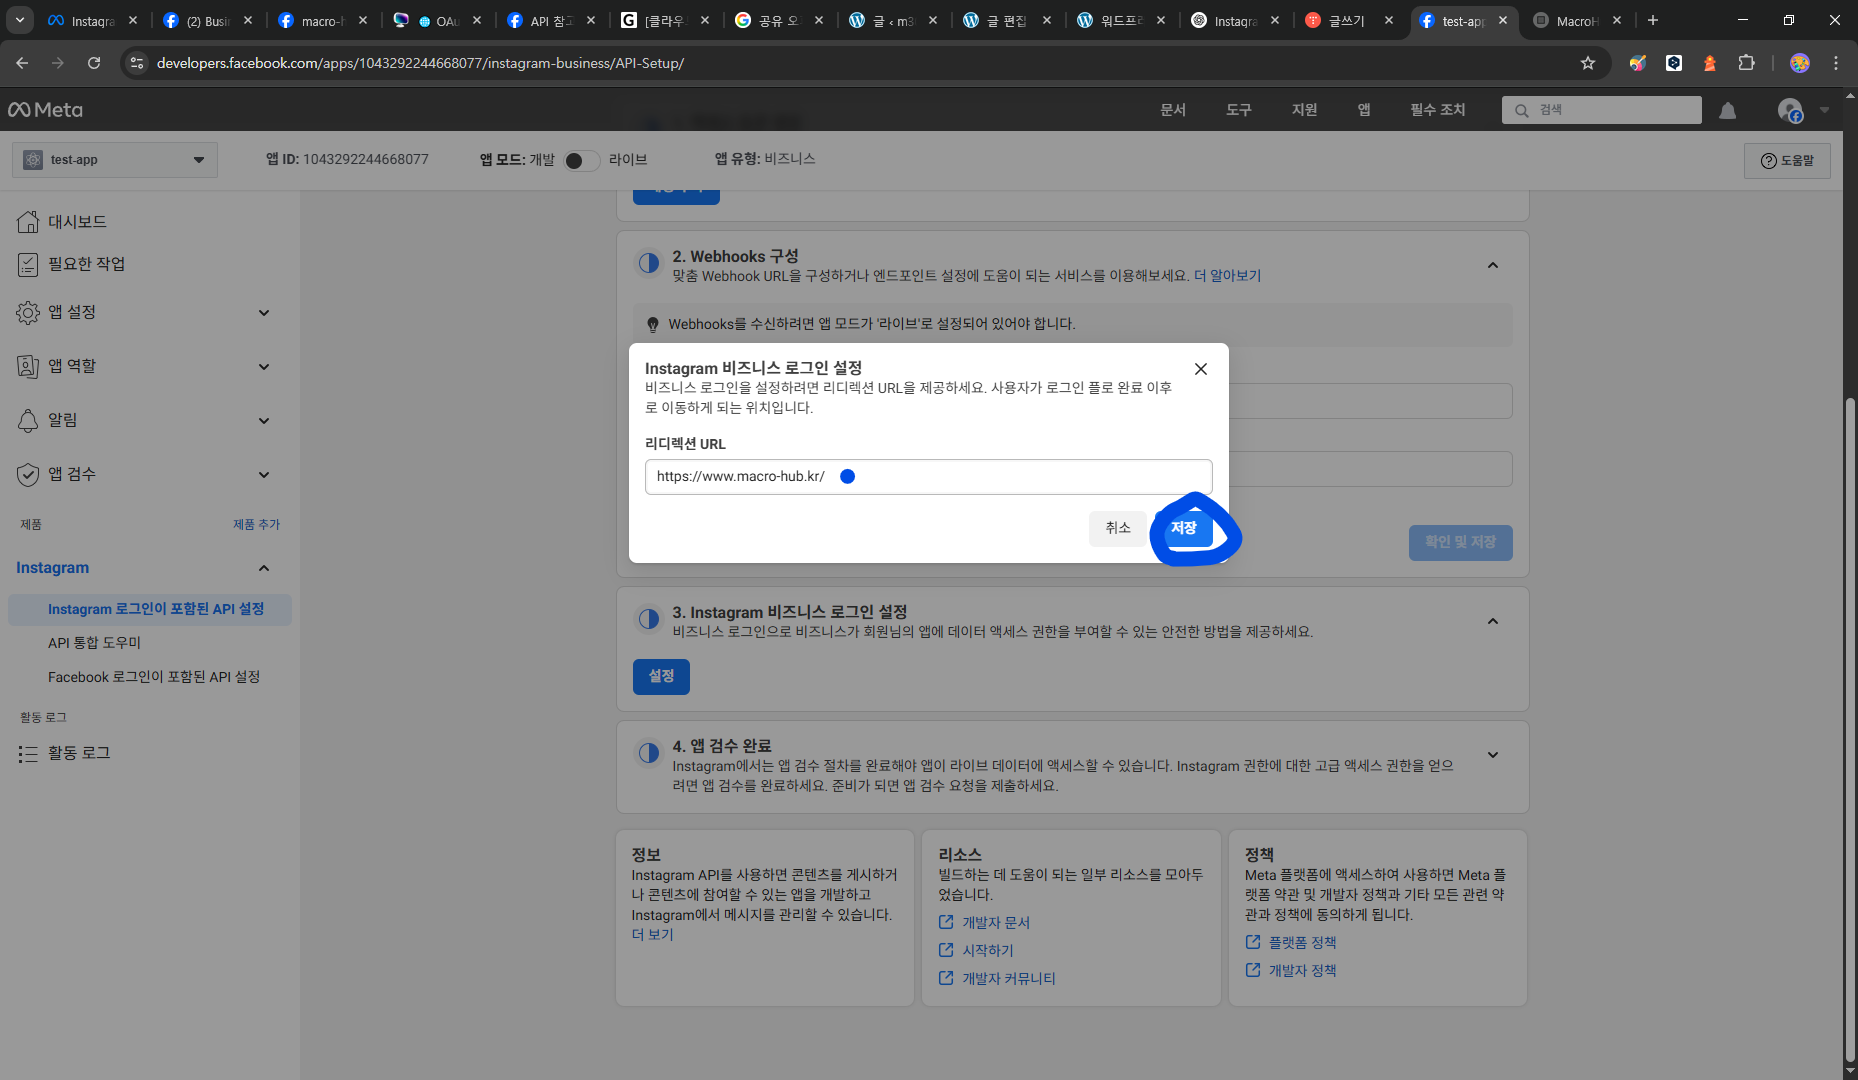Click the search magnifier icon
Viewport: 1858px width, 1080px height.
point(1521,110)
